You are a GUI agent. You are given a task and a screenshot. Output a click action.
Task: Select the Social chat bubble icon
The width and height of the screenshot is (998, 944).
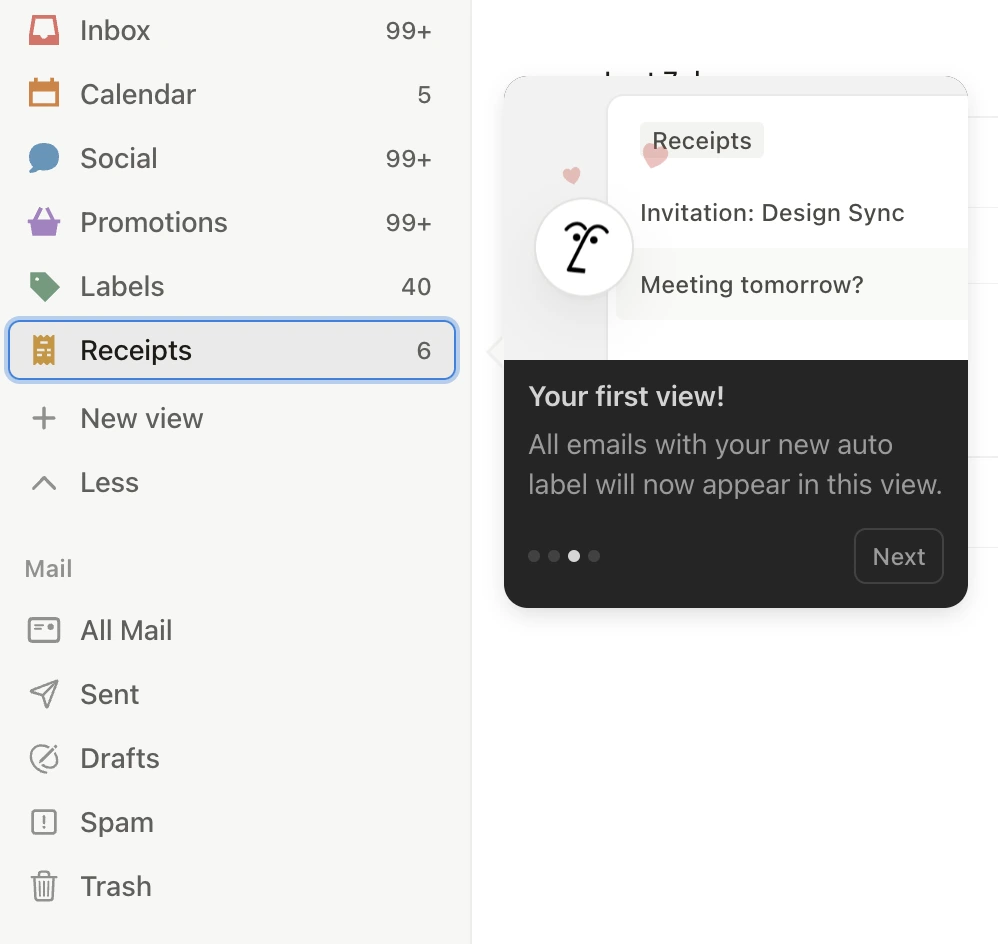point(44,158)
